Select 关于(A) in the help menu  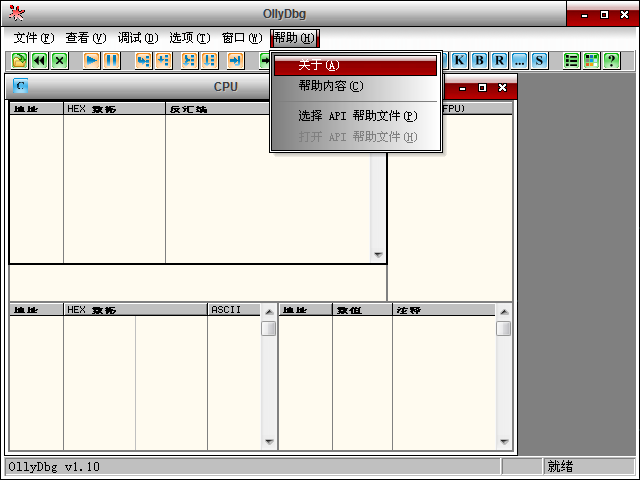356,65
